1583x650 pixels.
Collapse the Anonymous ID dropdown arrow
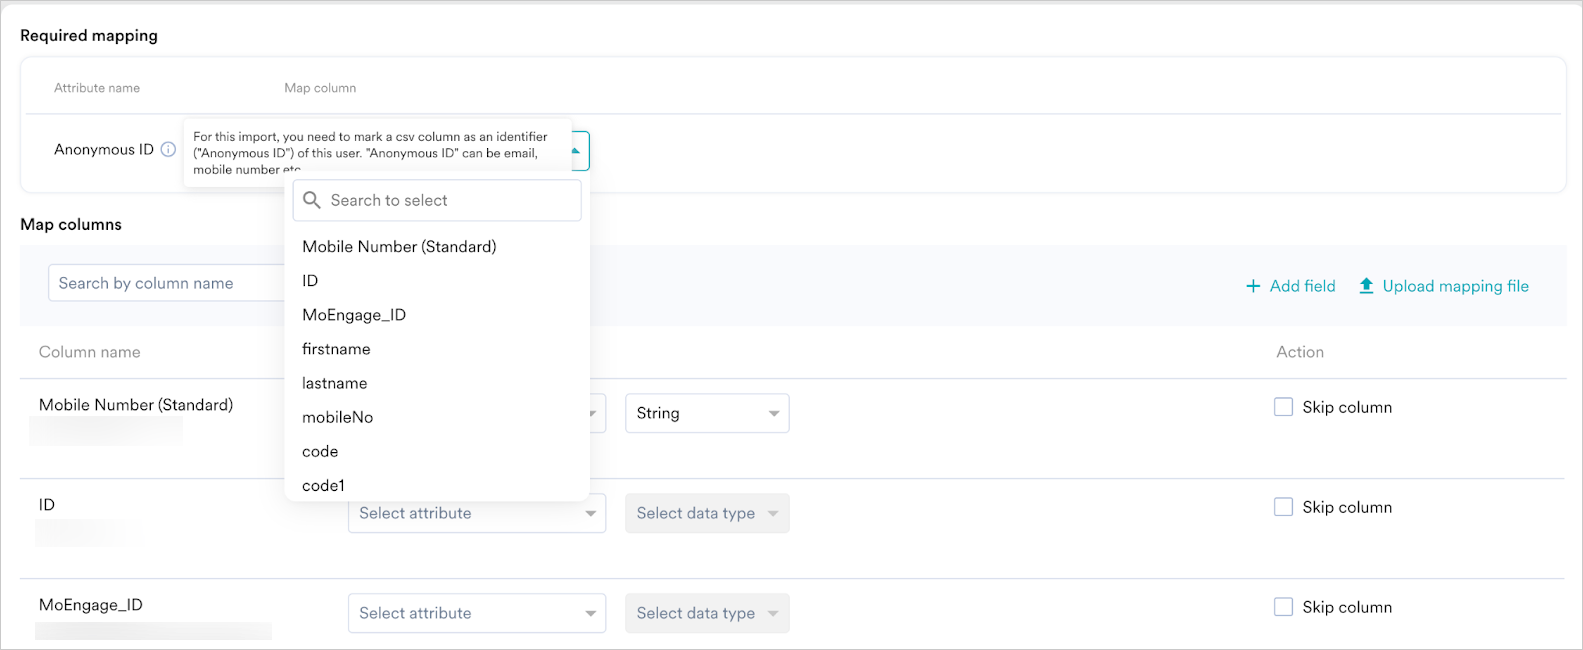coord(576,151)
